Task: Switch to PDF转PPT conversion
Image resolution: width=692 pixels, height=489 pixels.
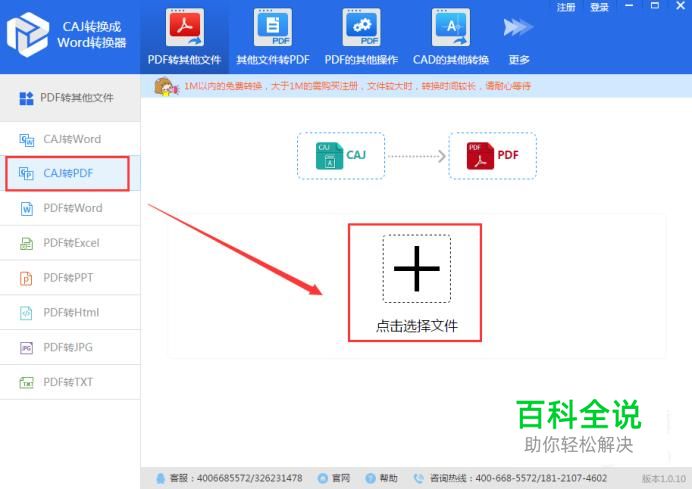Action: point(70,278)
